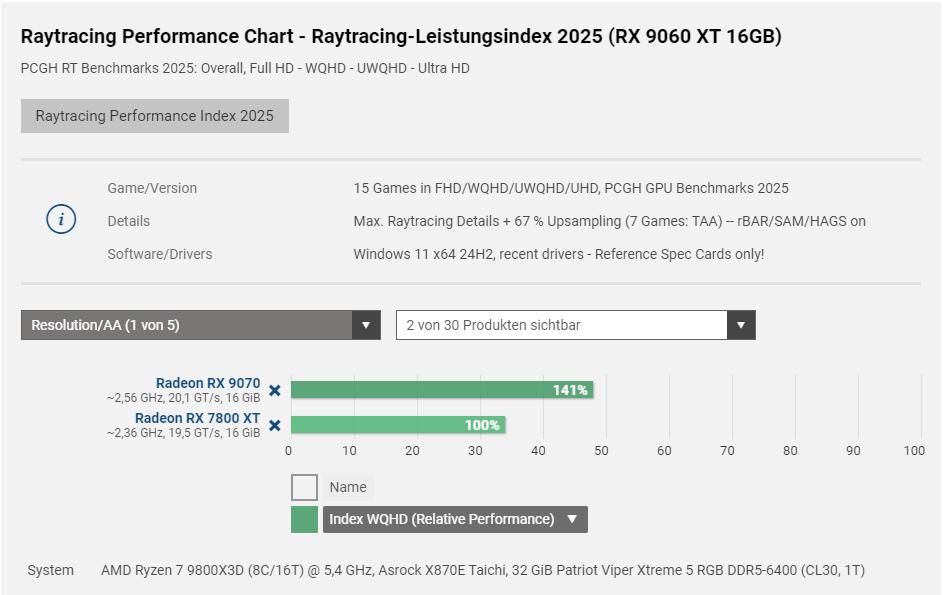
Task: Click the chart title heading
Action: point(401,37)
